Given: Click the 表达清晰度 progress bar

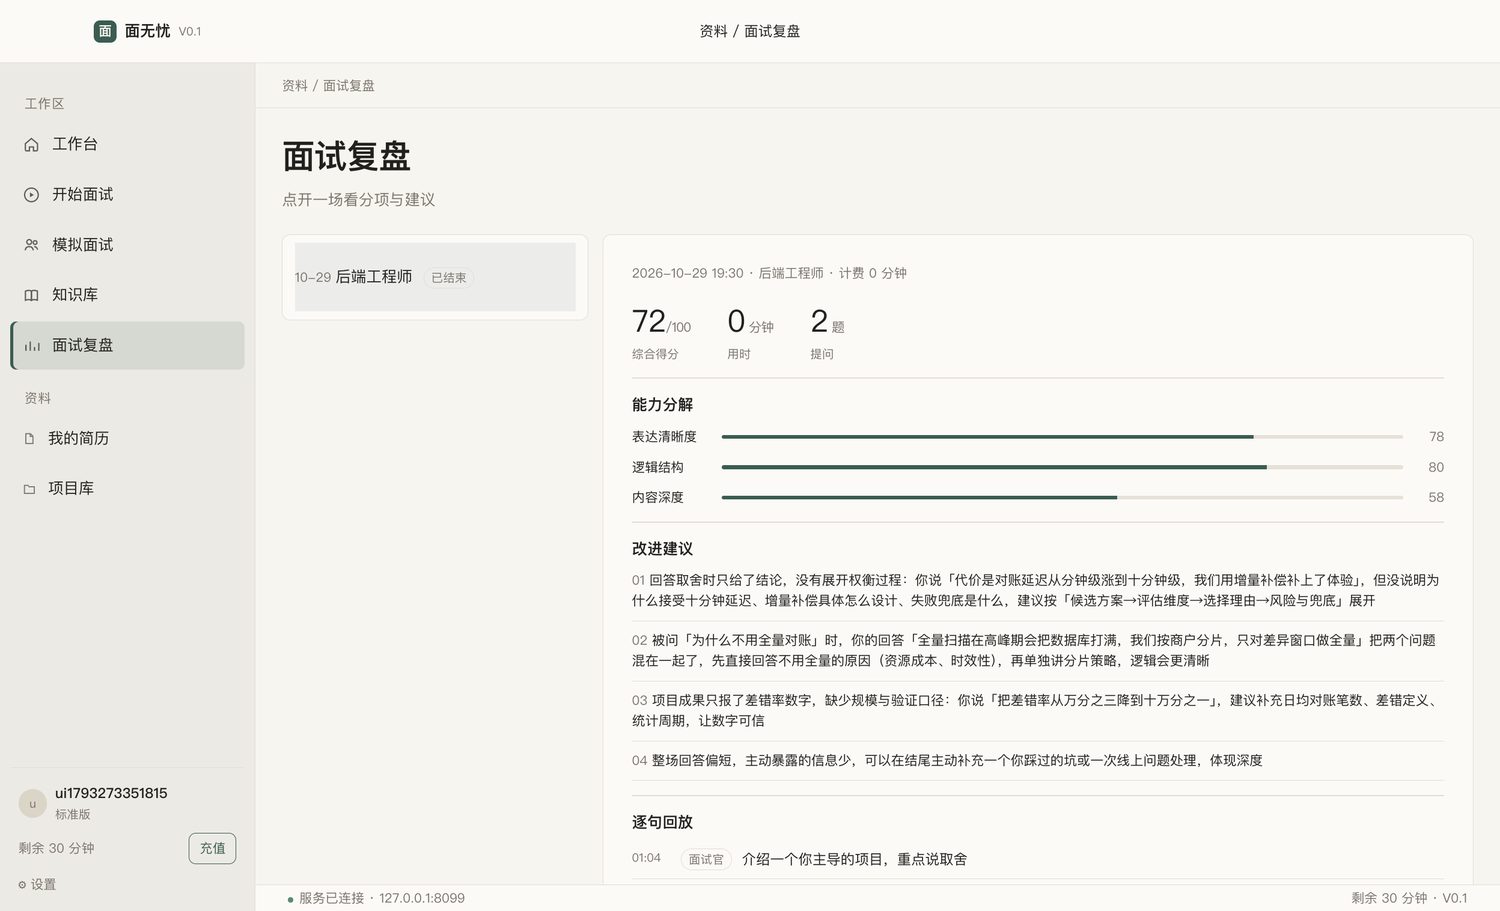Looking at the screenshot, I should click(1062, 437).
